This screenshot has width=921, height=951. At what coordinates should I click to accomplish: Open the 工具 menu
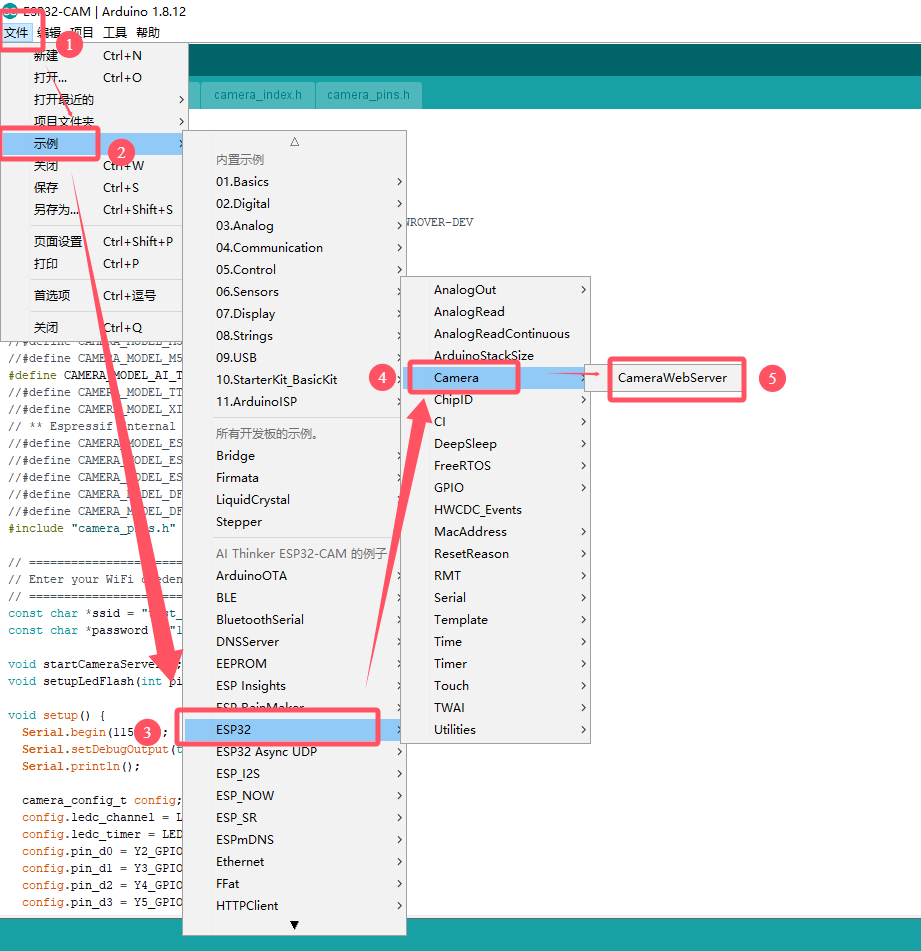pyautogui.click(x=115, y=33)
